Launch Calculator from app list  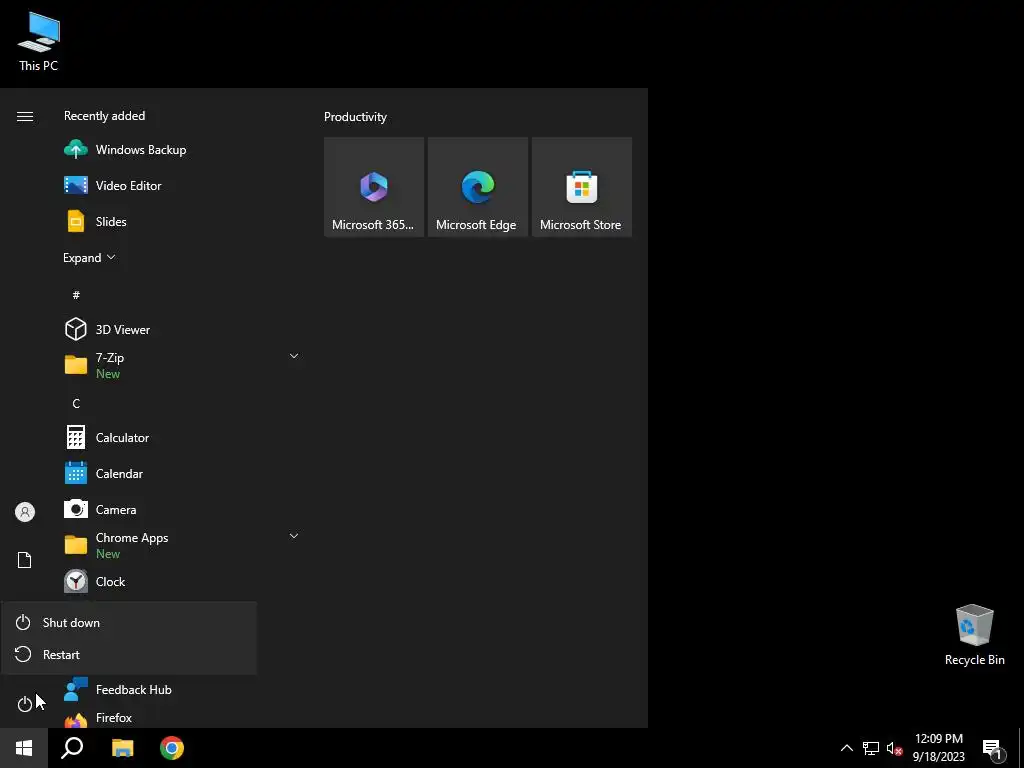coord(183,438)
